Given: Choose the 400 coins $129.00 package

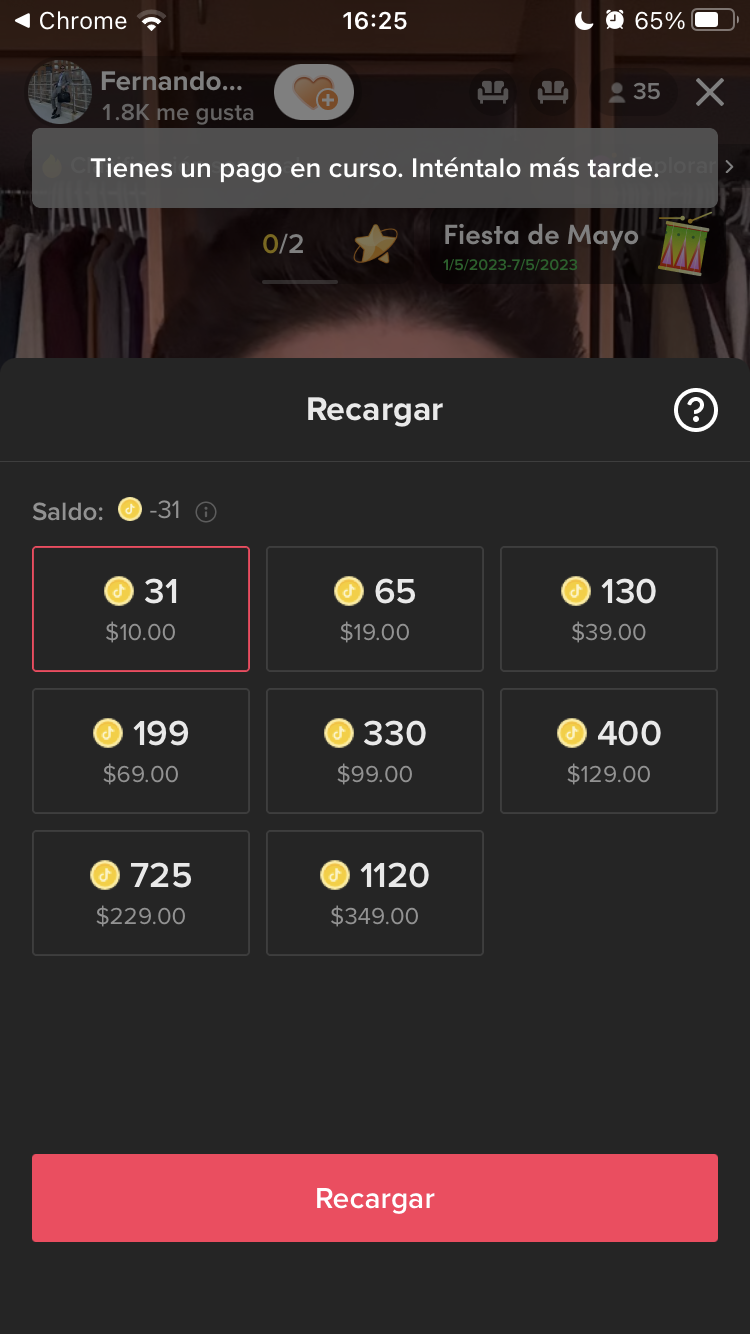Looking at the screenshot, I should point(609,751).
